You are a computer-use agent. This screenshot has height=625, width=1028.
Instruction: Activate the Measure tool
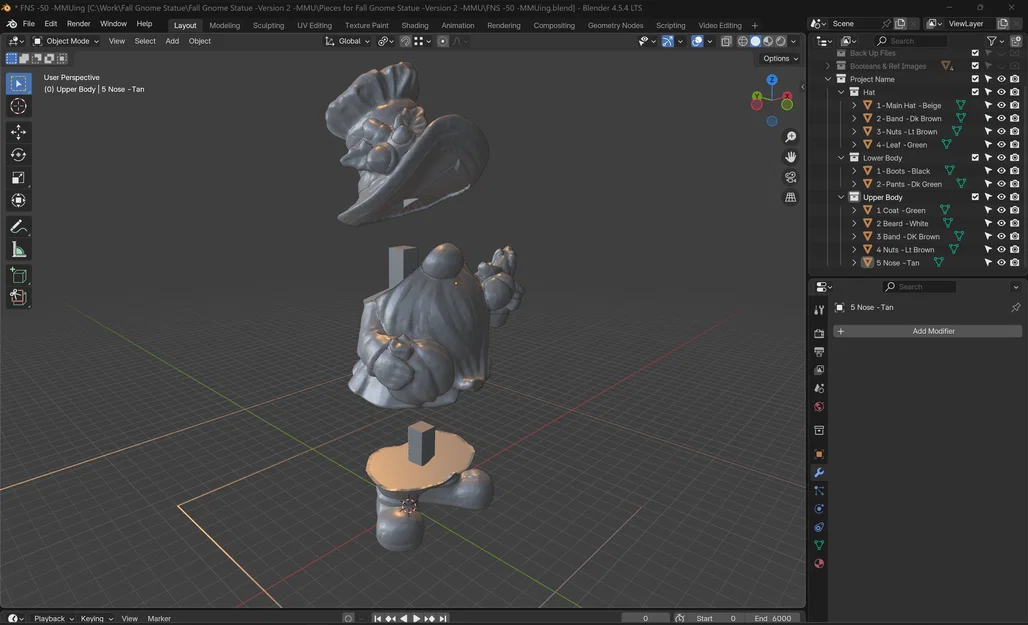(x=18, y=250)
